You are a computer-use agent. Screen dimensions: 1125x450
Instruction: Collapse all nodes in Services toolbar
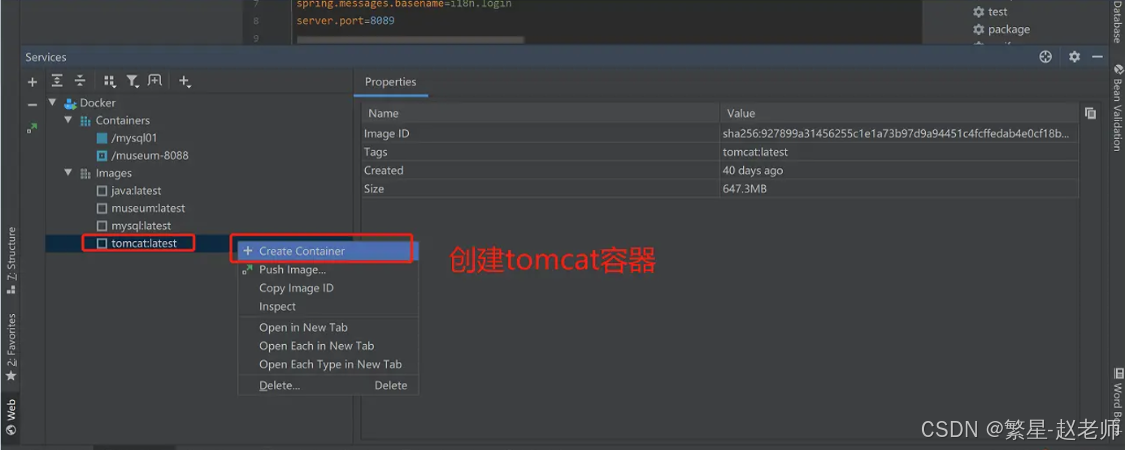point(80,81)
